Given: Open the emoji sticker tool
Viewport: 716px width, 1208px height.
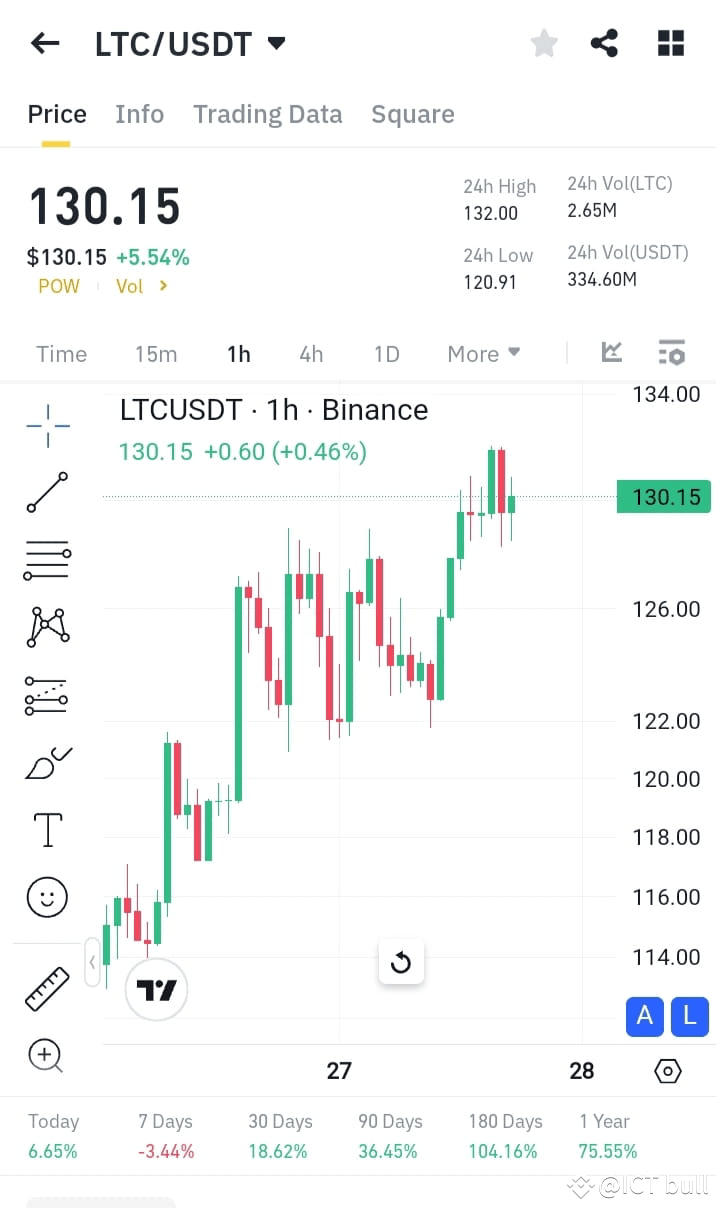Looking at the screenshot, I should pos(46,897).
